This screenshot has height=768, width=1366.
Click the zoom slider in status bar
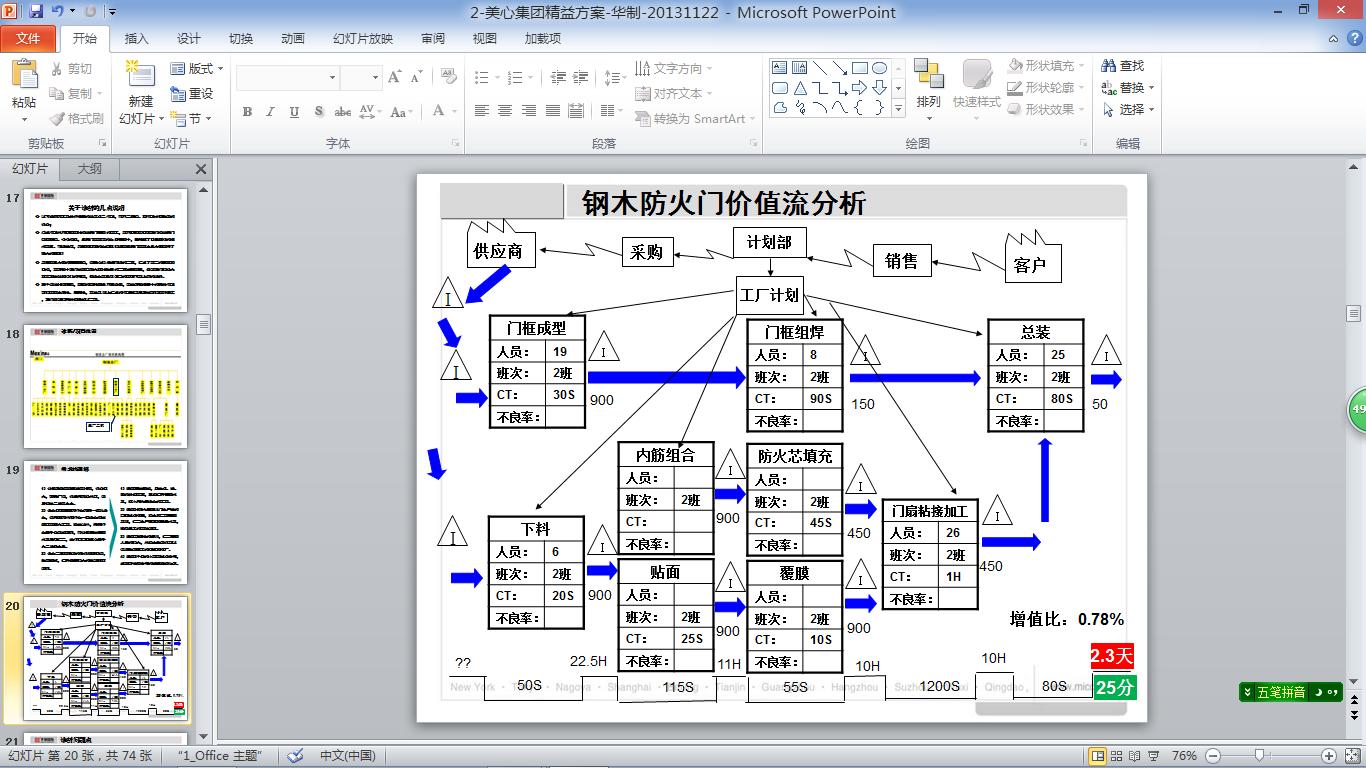(x=1258, y=756)
